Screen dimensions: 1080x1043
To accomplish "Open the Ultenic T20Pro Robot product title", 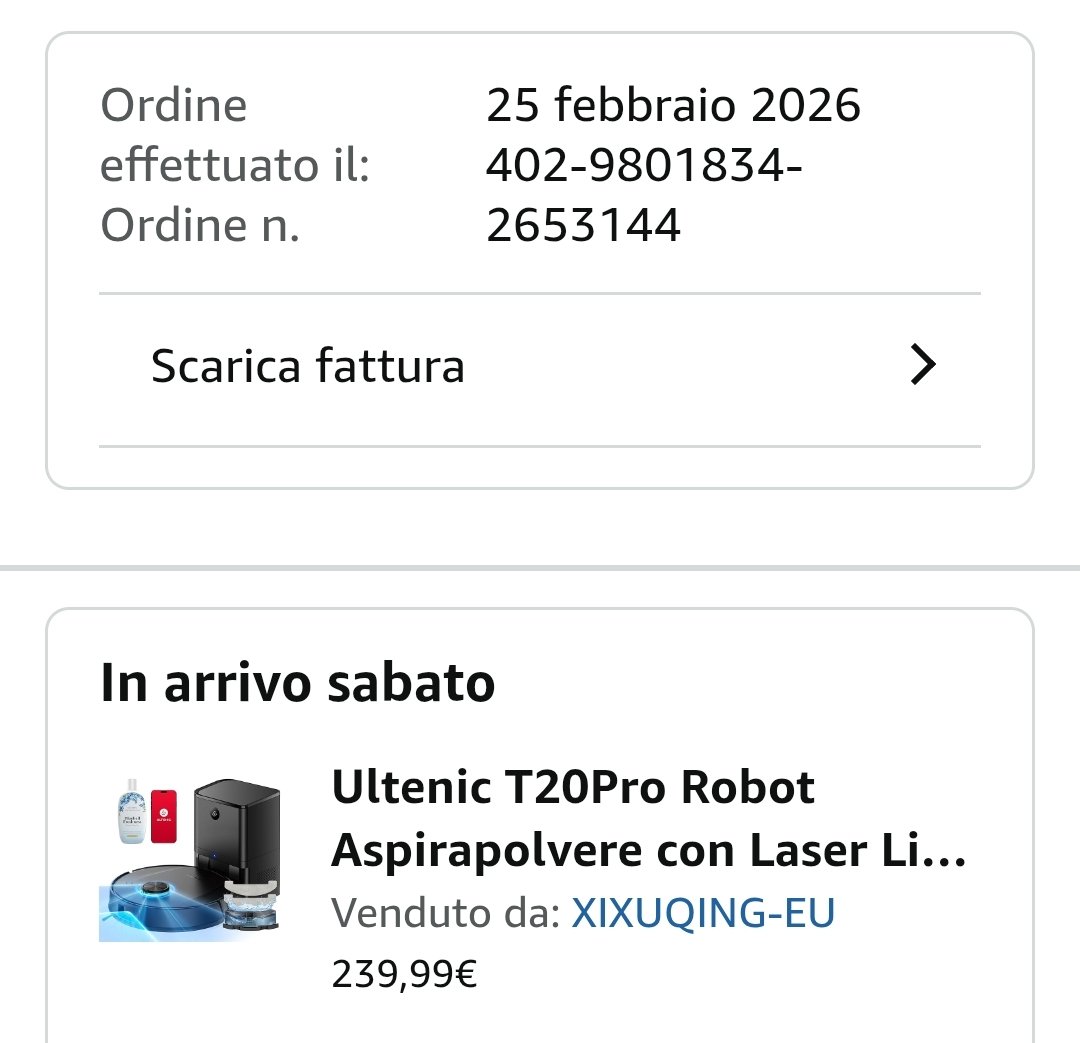I will [648, 818].
